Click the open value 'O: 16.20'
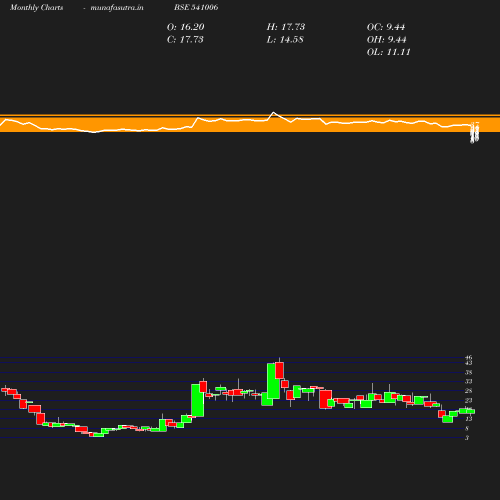The width and height of the screenshot is (500, 500). [185, 27]
